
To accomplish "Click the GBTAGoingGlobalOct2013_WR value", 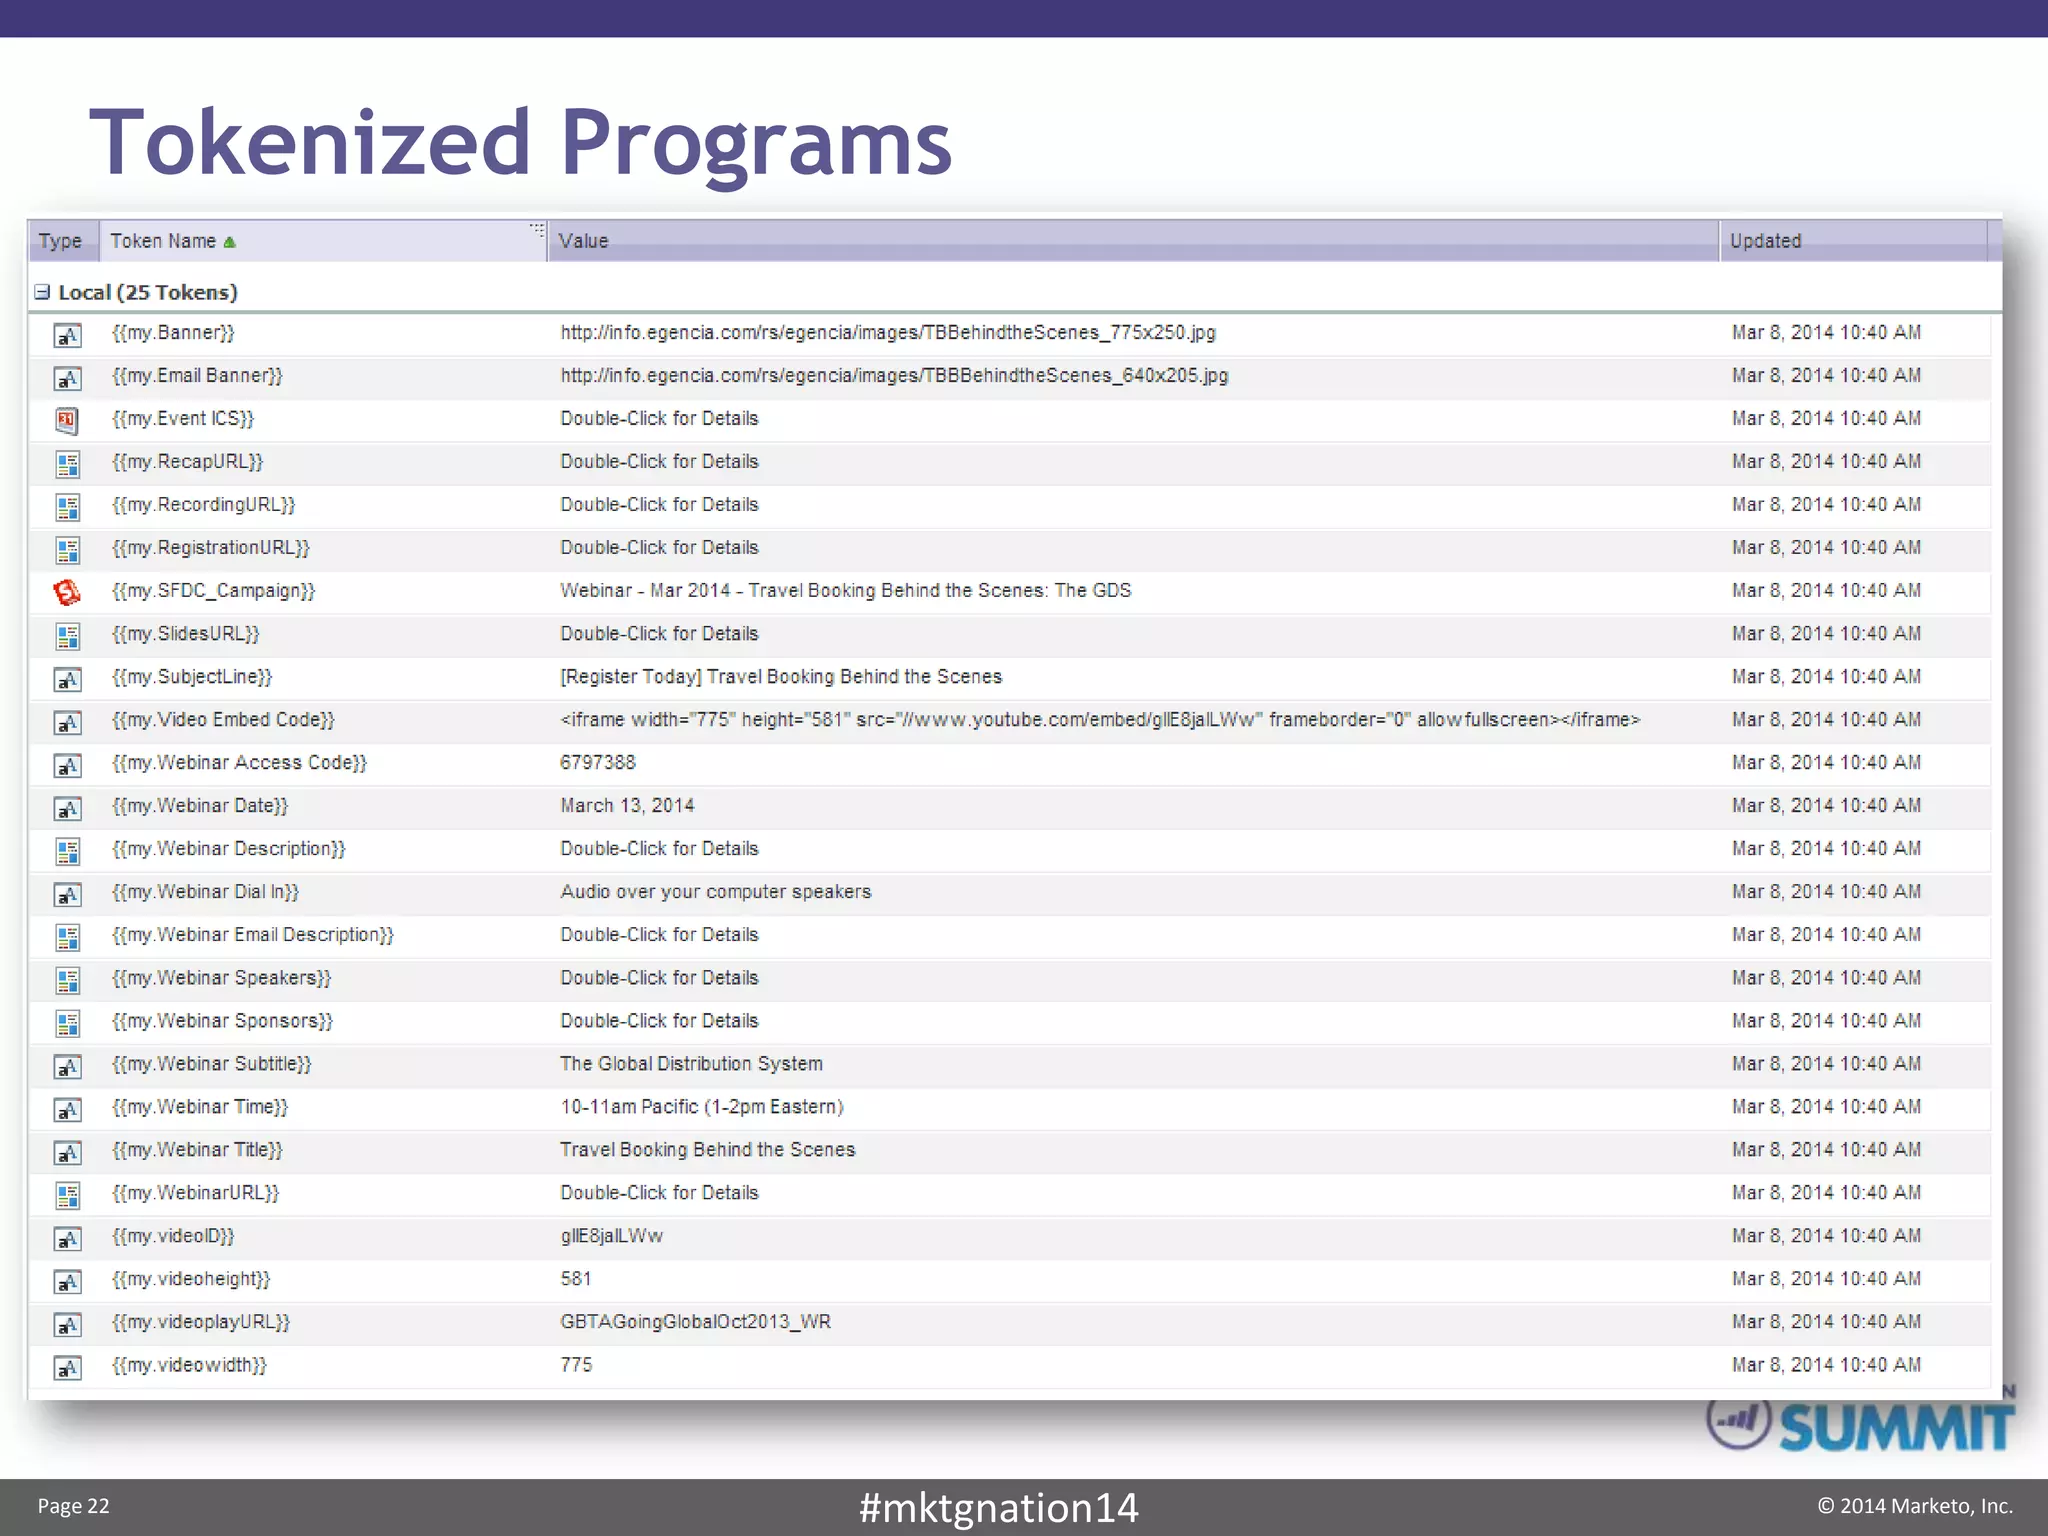I will (695, 1322).
